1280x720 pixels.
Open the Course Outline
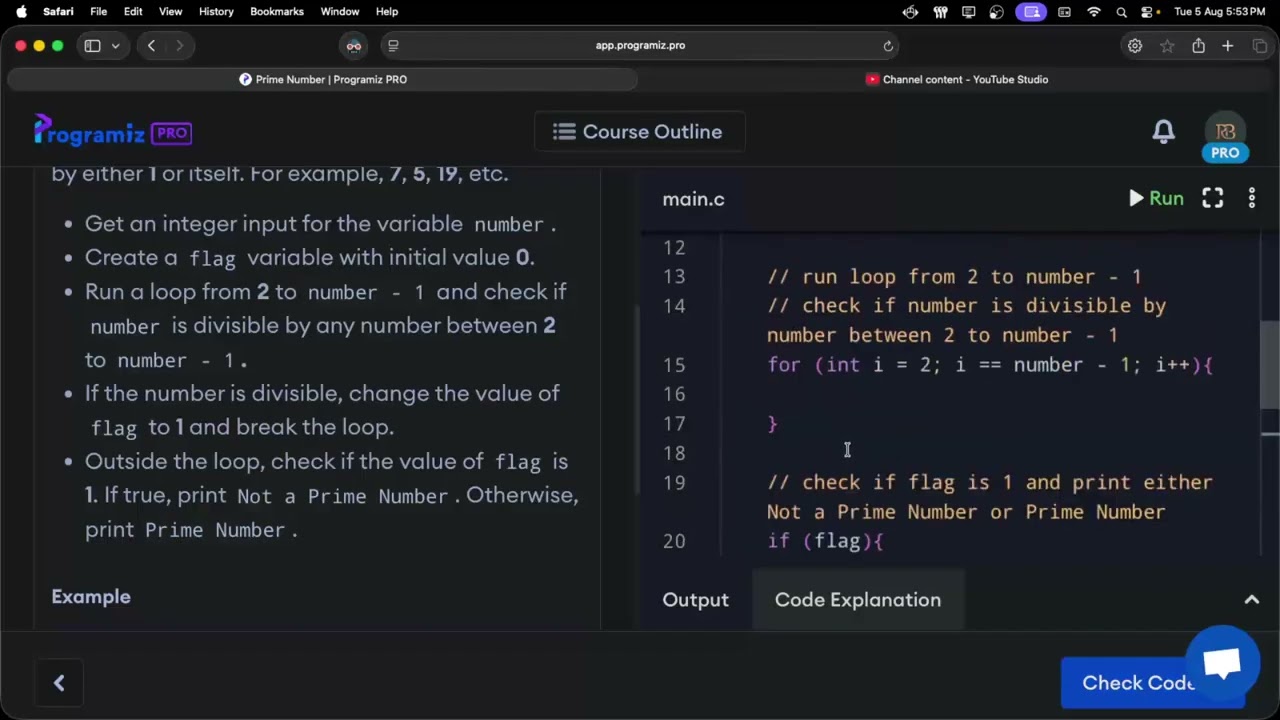tap(639, 132)
